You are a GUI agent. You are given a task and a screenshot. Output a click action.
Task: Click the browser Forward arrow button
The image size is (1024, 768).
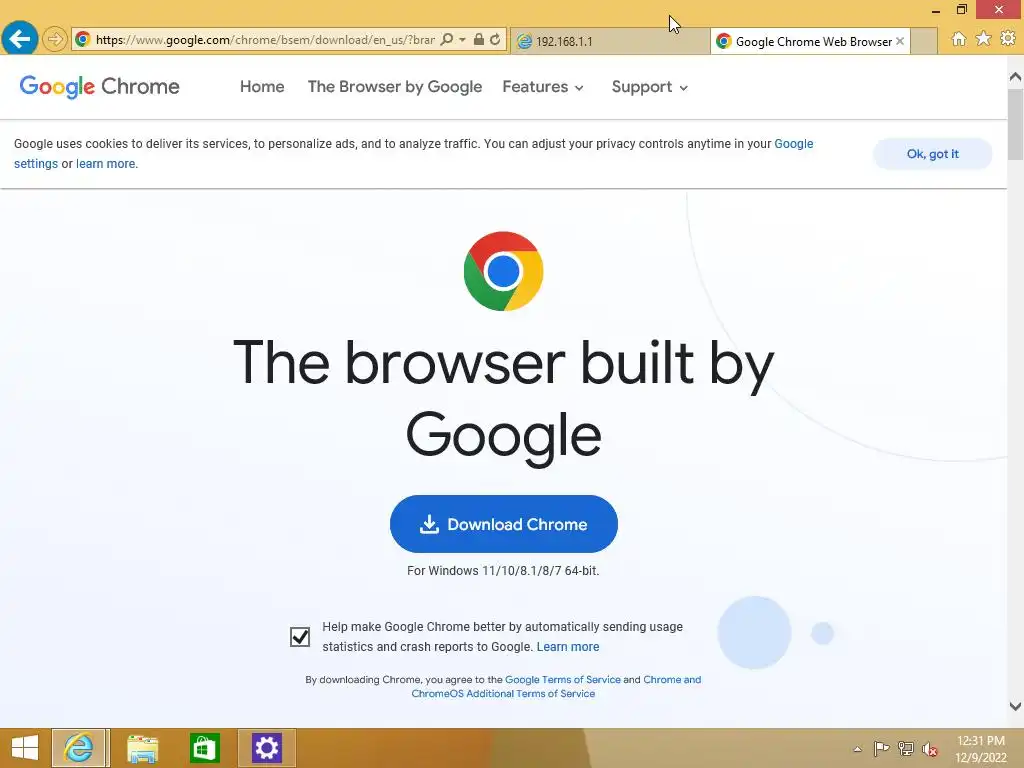pos(55,40)
